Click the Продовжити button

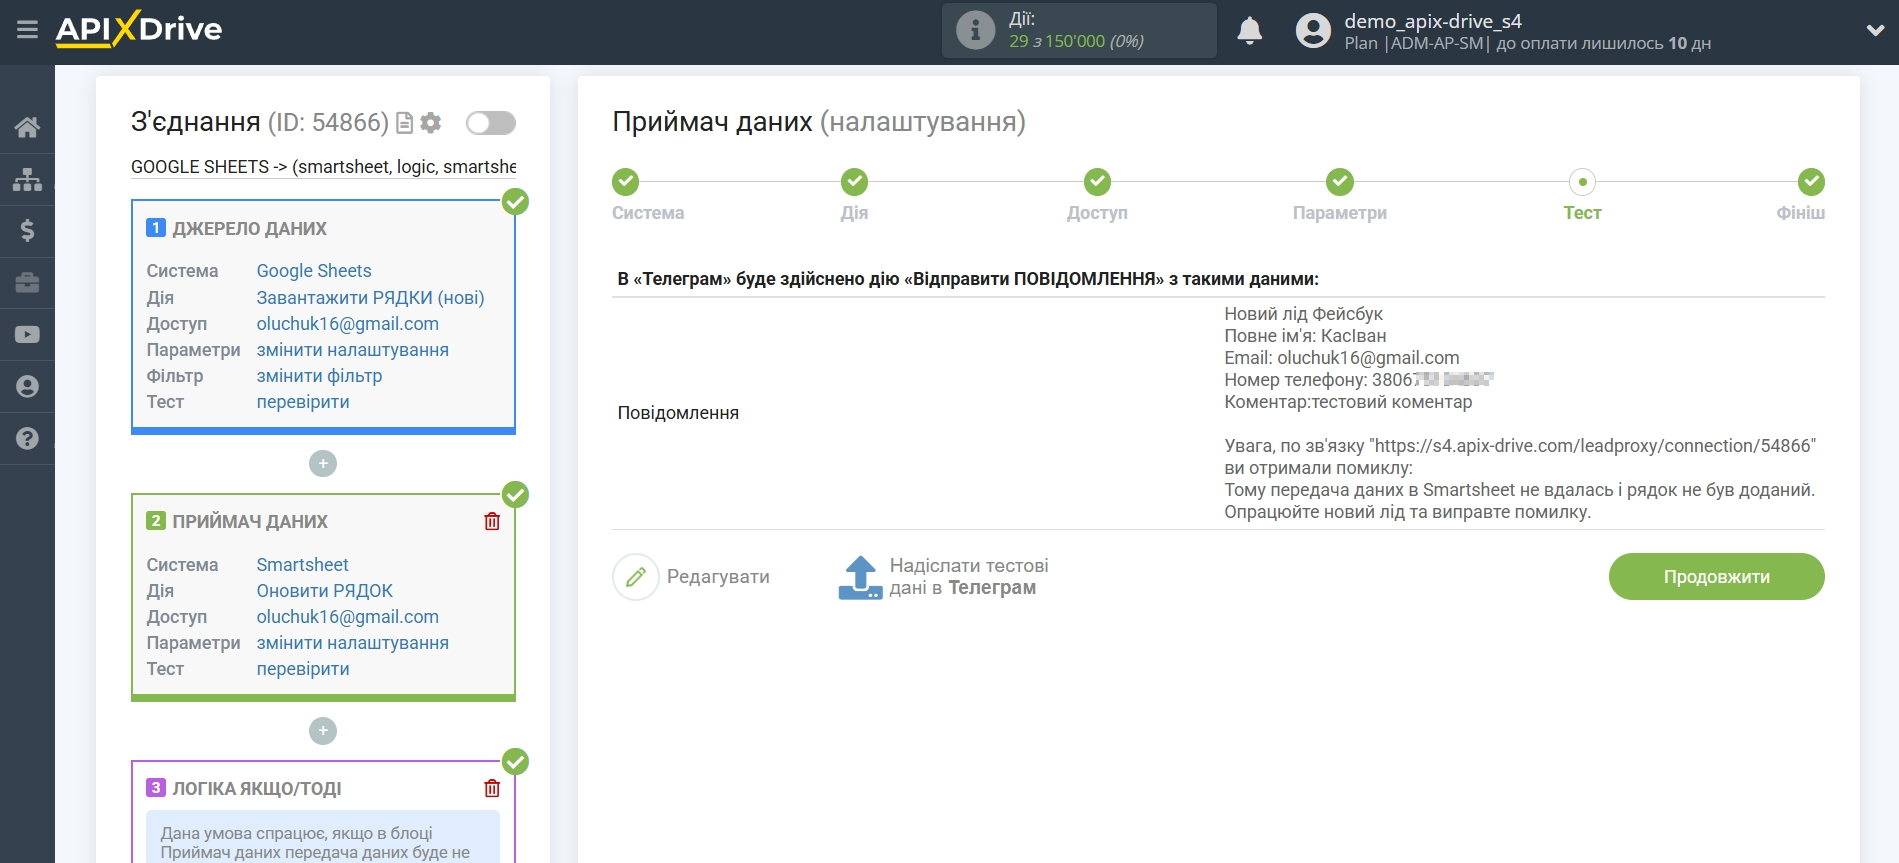click(1716, 577)
